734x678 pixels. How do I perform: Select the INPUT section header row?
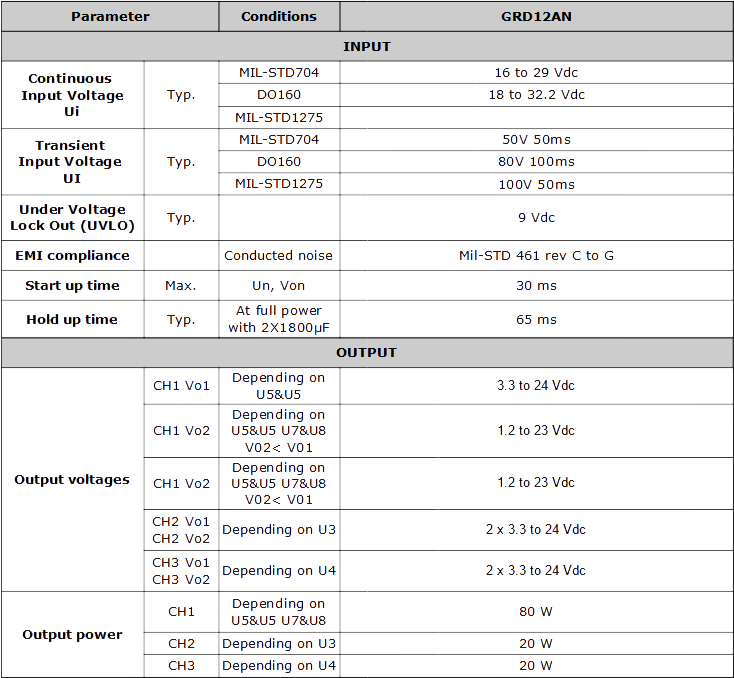(x=367, y=46)
